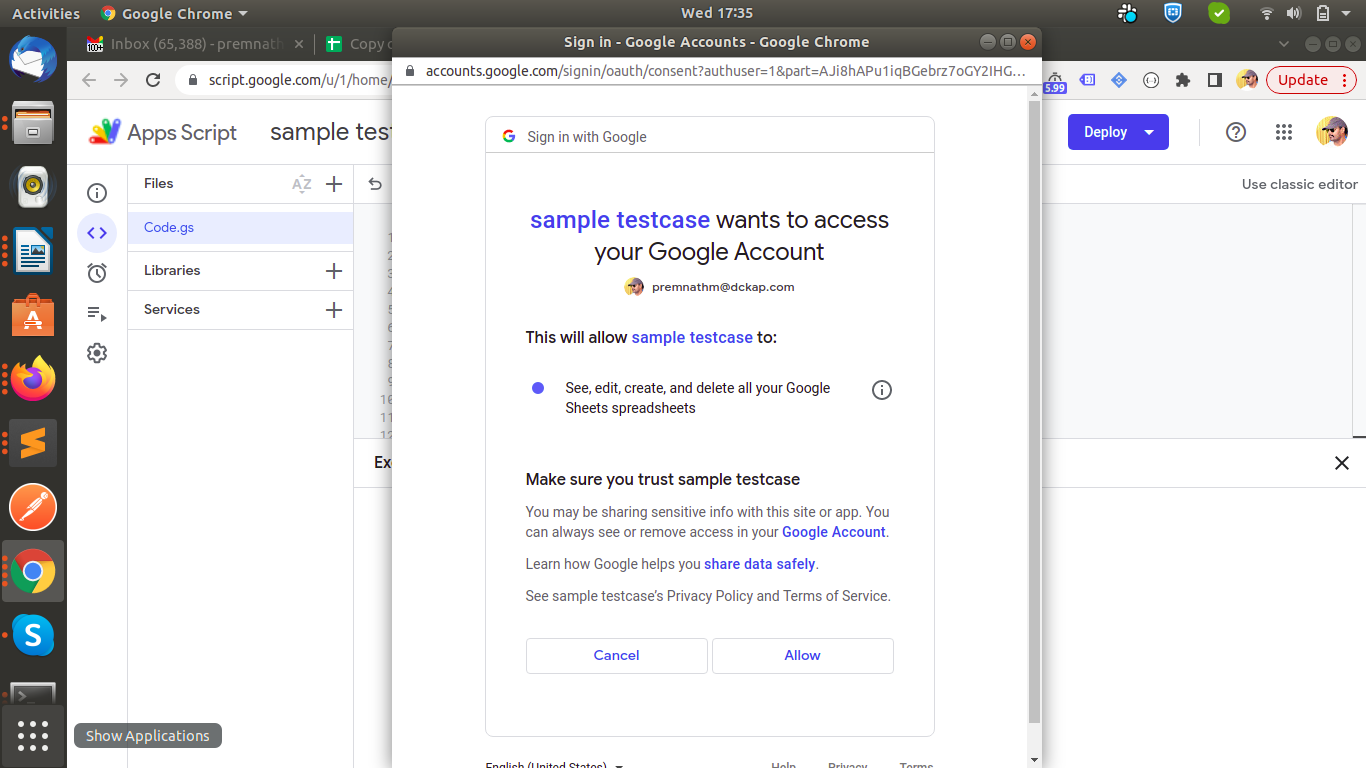This screenshot has height=768, width=1366.
Task: Click the volume icon in the top bar
Action: (x=1294, y=13)
